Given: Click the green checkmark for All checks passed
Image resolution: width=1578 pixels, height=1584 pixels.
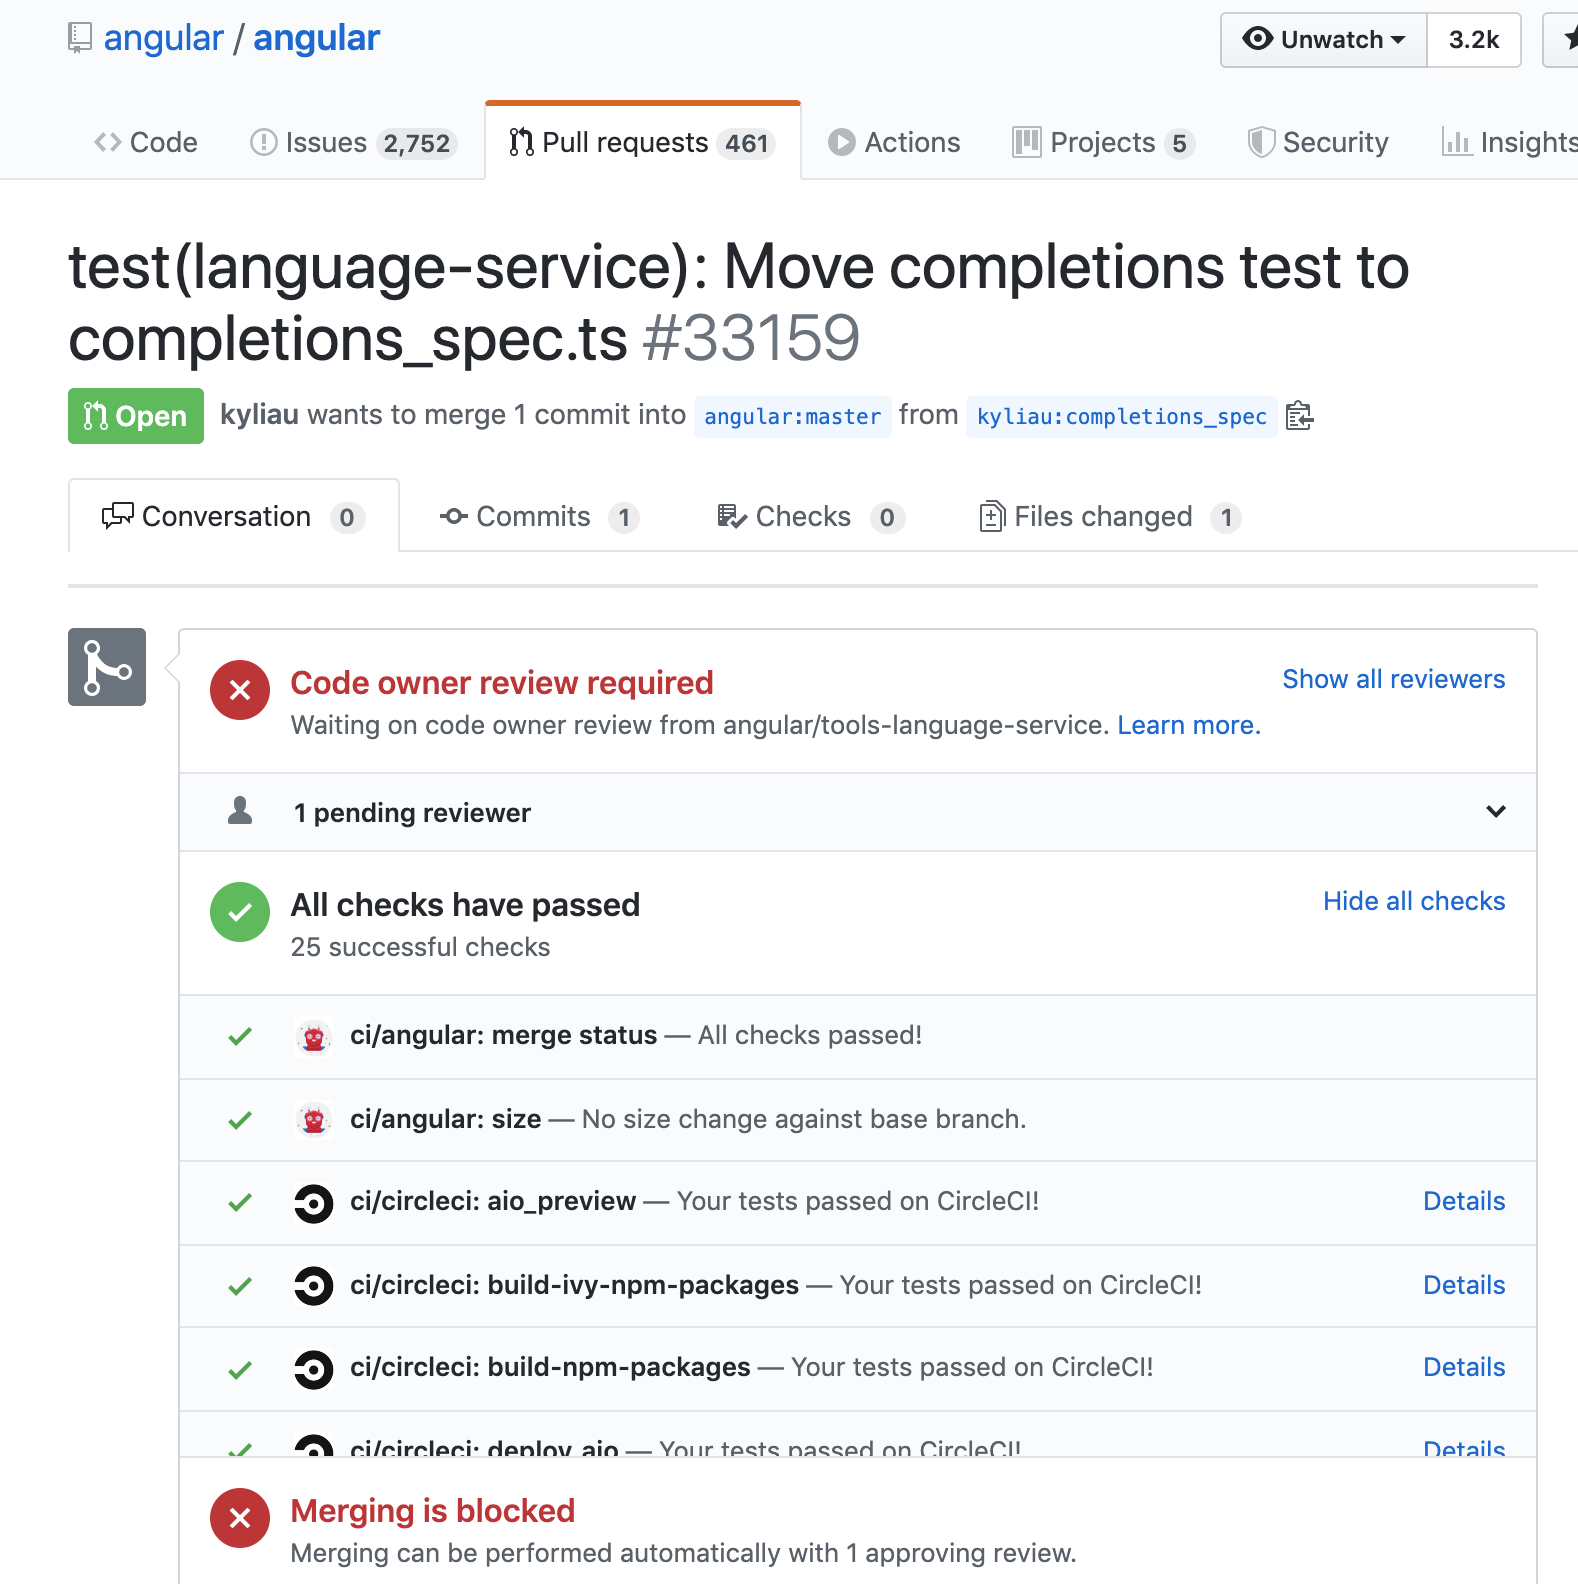Looking at the screenshot, I should click(x=240, y=912).
